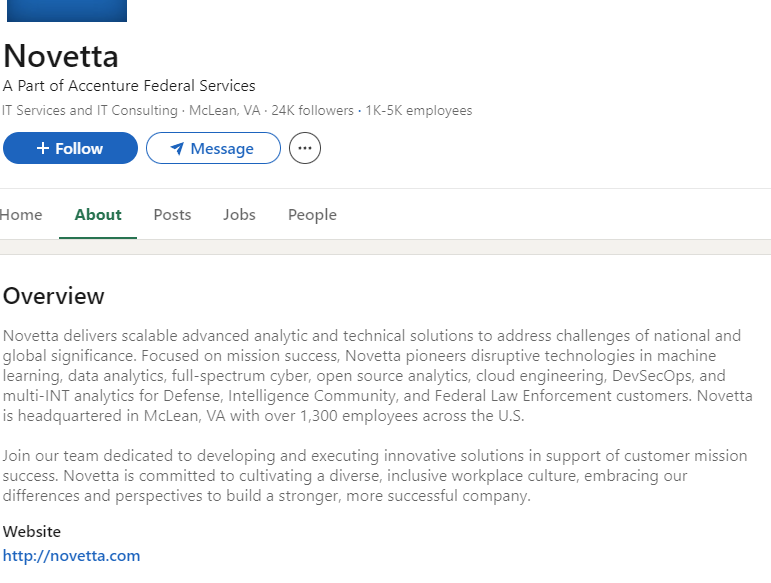
Task: Click the Accenture Federal Services tagline
Action: pyautogui.click(x=129, y=86)
